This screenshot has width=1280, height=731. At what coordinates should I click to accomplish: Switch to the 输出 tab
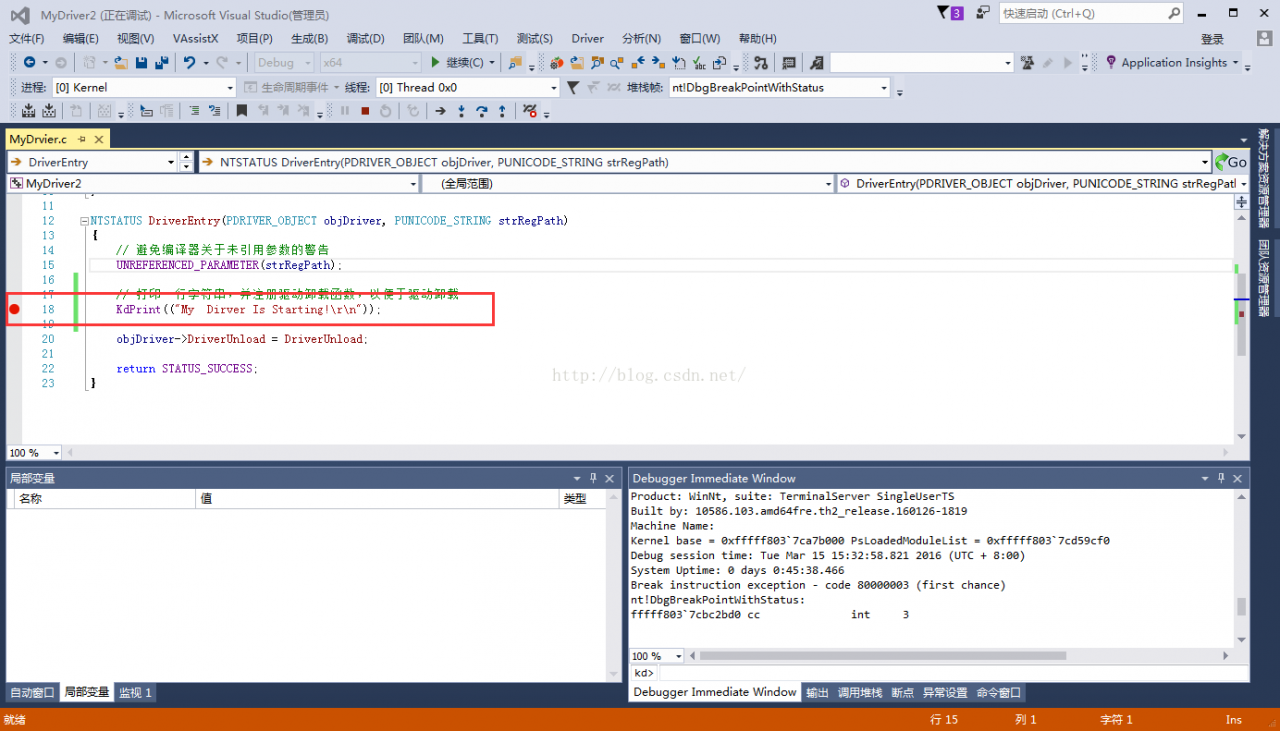tap(817, 692)
